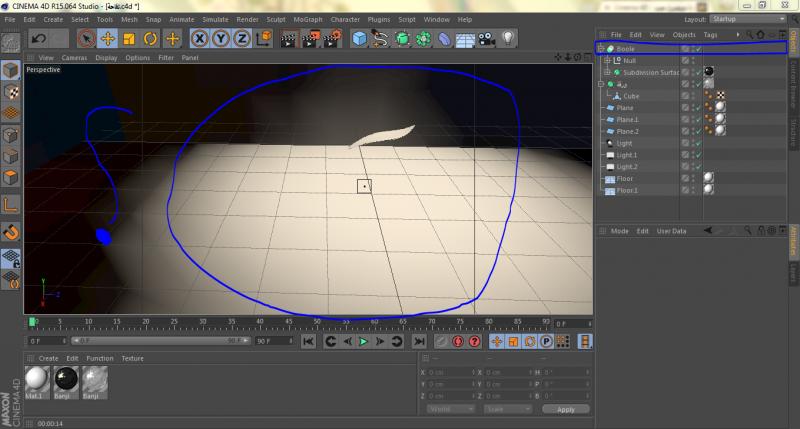Open the Tags menu in Object Manager
Viewport: 800px width, 429px height.
point(710,34)
